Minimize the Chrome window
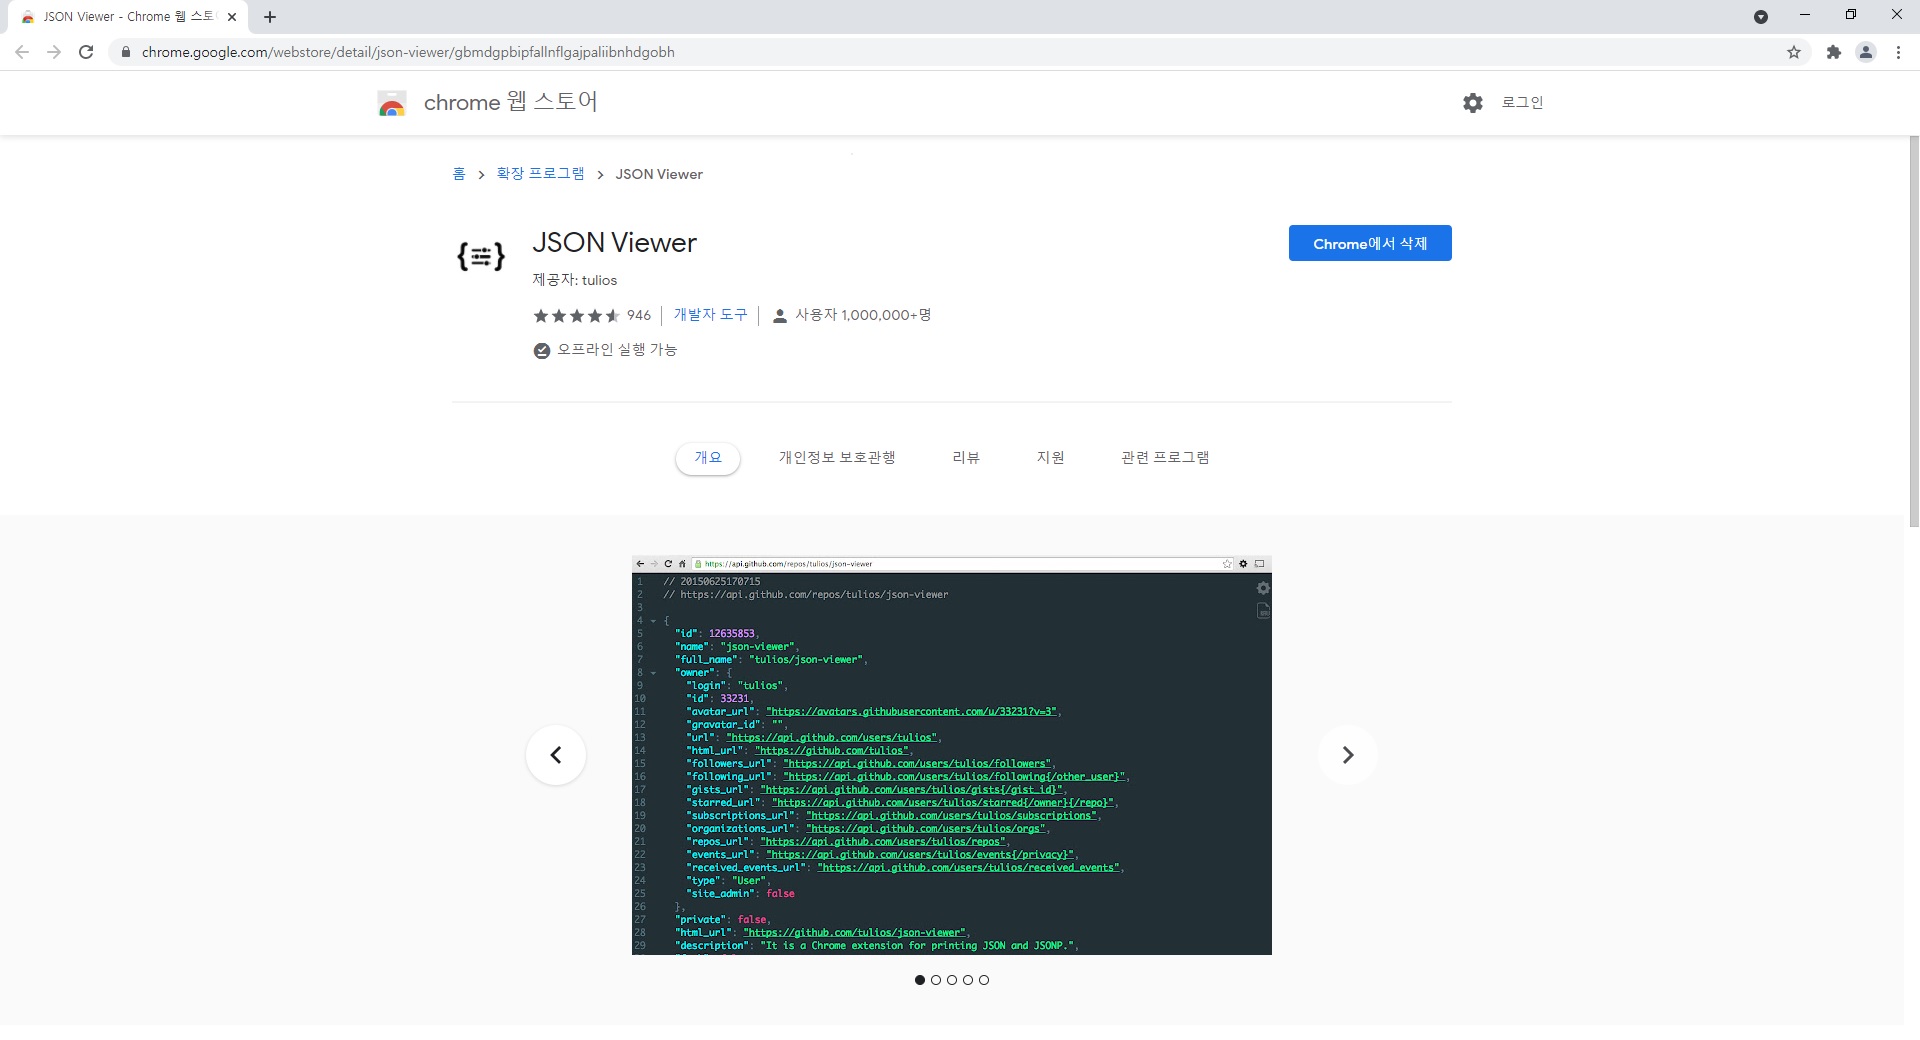This screenshot has height=1040, width=1920. [x=1805, y=15]
